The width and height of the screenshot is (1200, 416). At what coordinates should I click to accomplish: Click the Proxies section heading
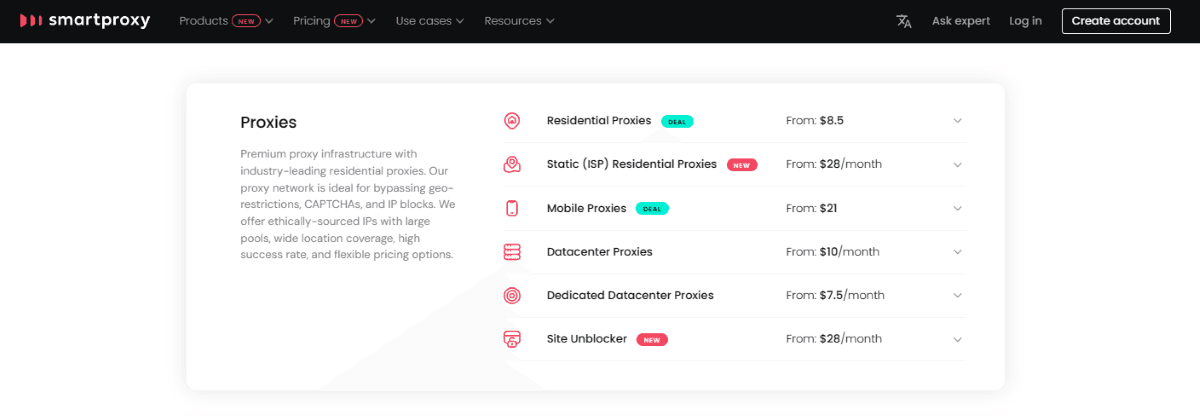[x=269, y=123]
